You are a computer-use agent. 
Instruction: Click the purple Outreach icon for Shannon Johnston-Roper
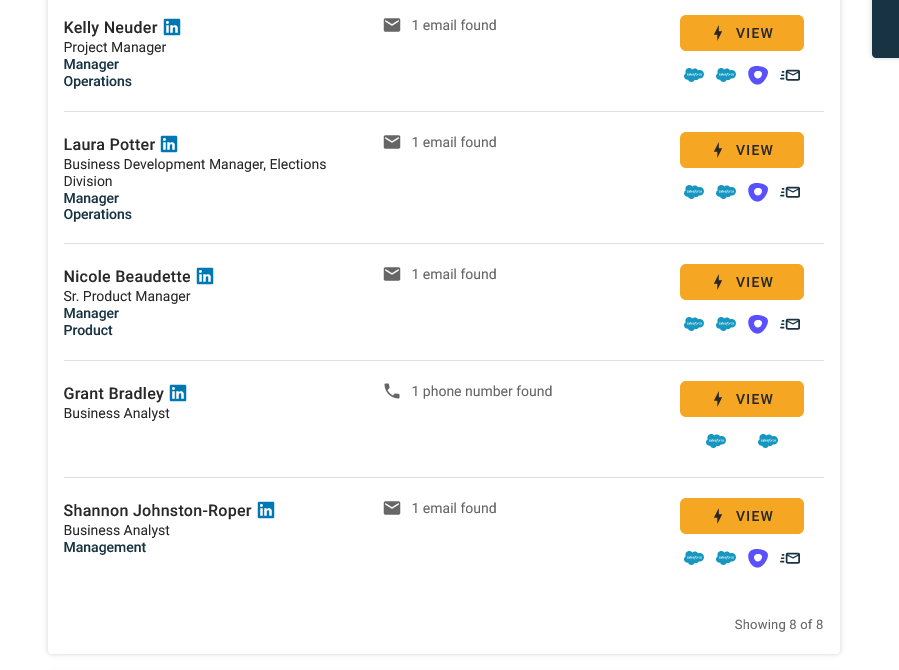[x=758, y=558]
